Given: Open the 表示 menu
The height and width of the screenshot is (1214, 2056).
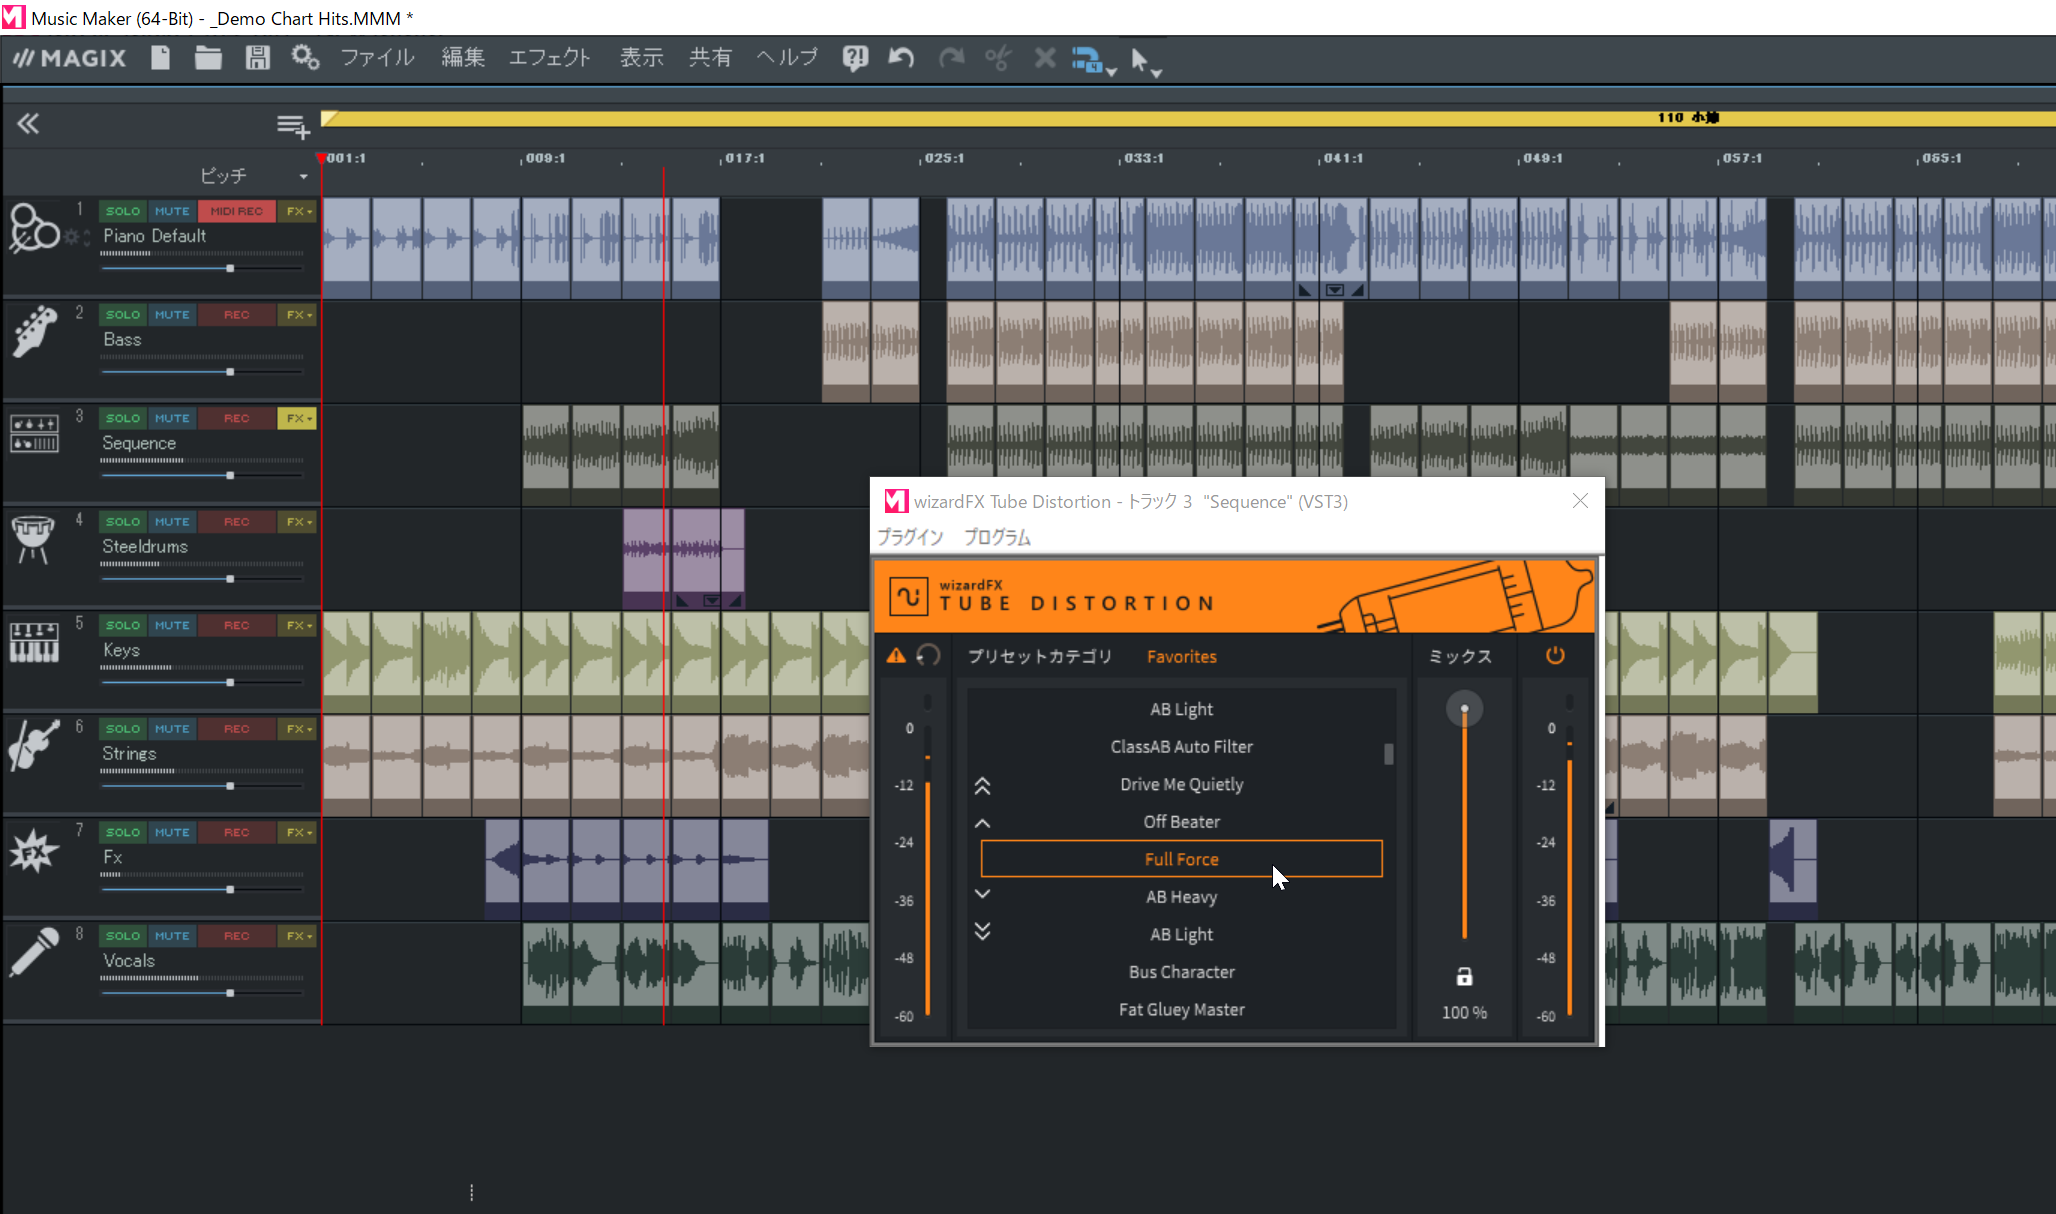Looking at the screenshot, I should (x=642, y=58).
